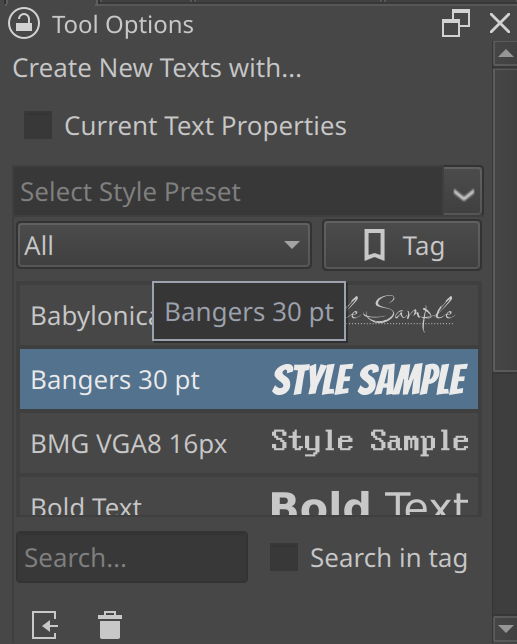Click the Select Style Preset field
Screen dimensions: 517x644
click(229, 191)
